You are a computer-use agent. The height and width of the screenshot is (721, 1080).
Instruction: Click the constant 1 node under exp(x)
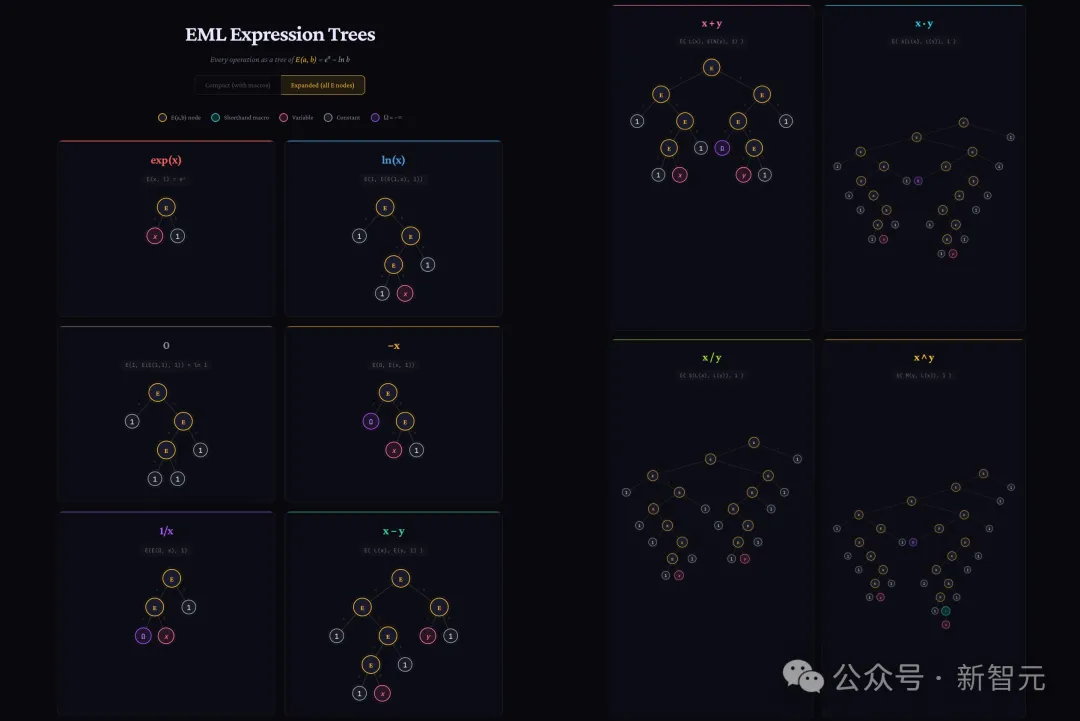tap(177, 236)
